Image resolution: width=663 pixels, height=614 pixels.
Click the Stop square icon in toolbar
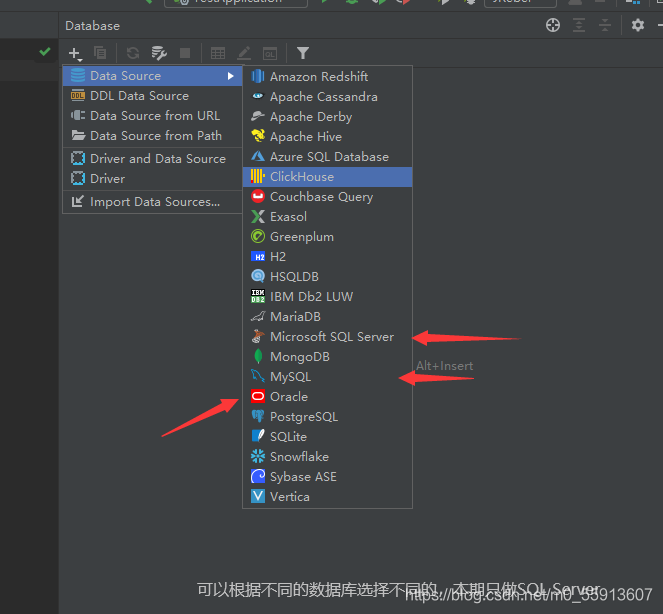click(x=185, y=53)
